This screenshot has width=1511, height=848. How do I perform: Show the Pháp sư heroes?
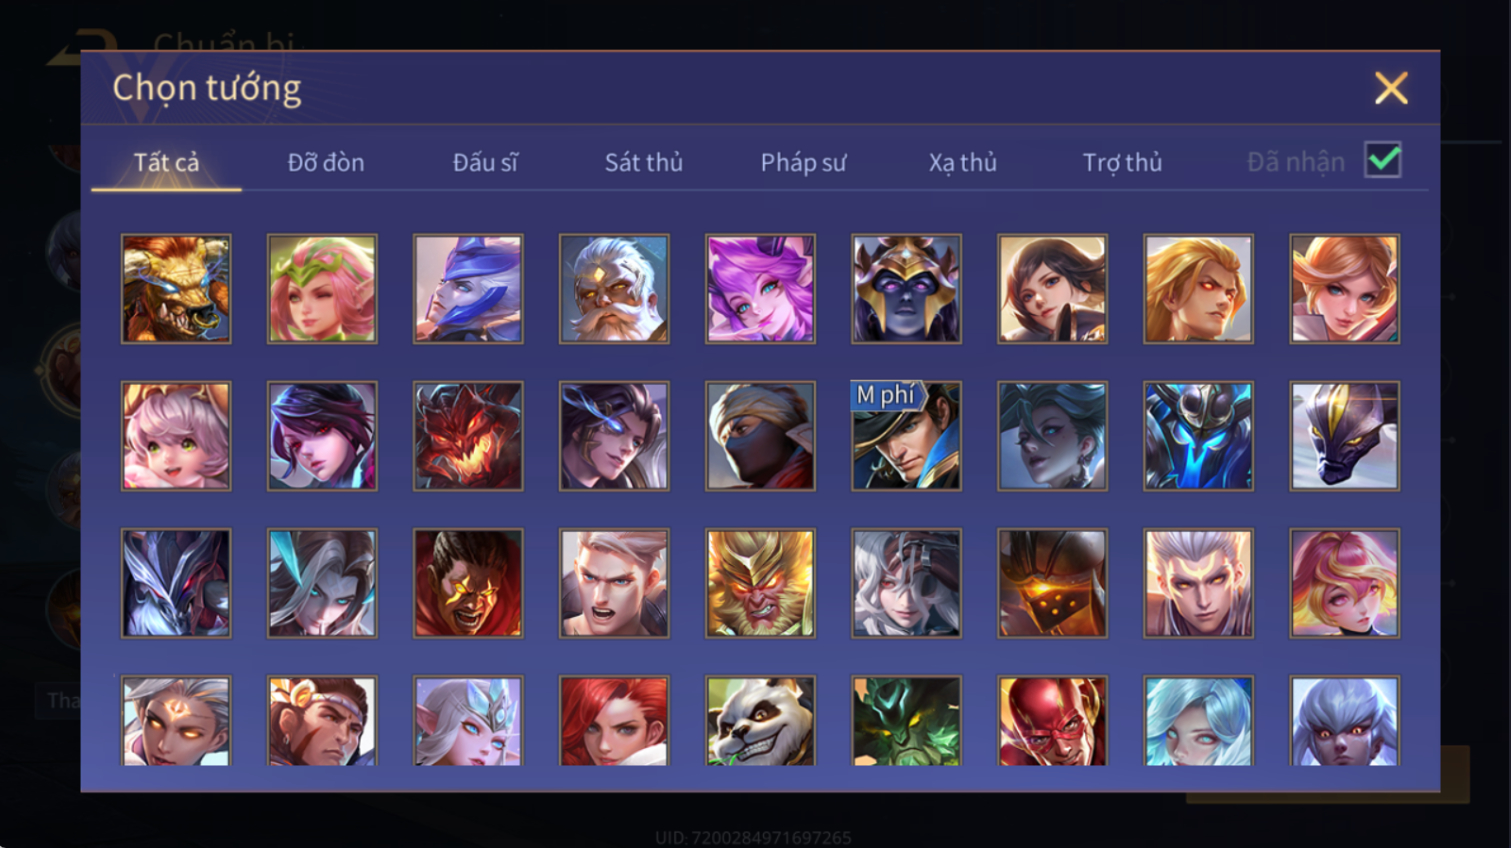(x=803, y=162)
